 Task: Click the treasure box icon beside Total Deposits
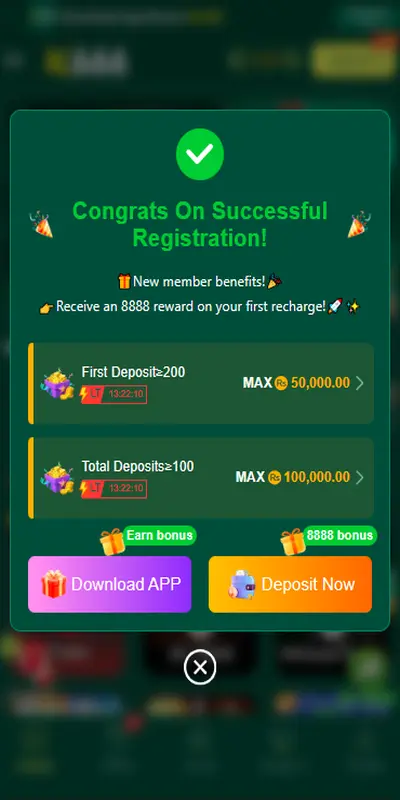(x=57, y=478)
